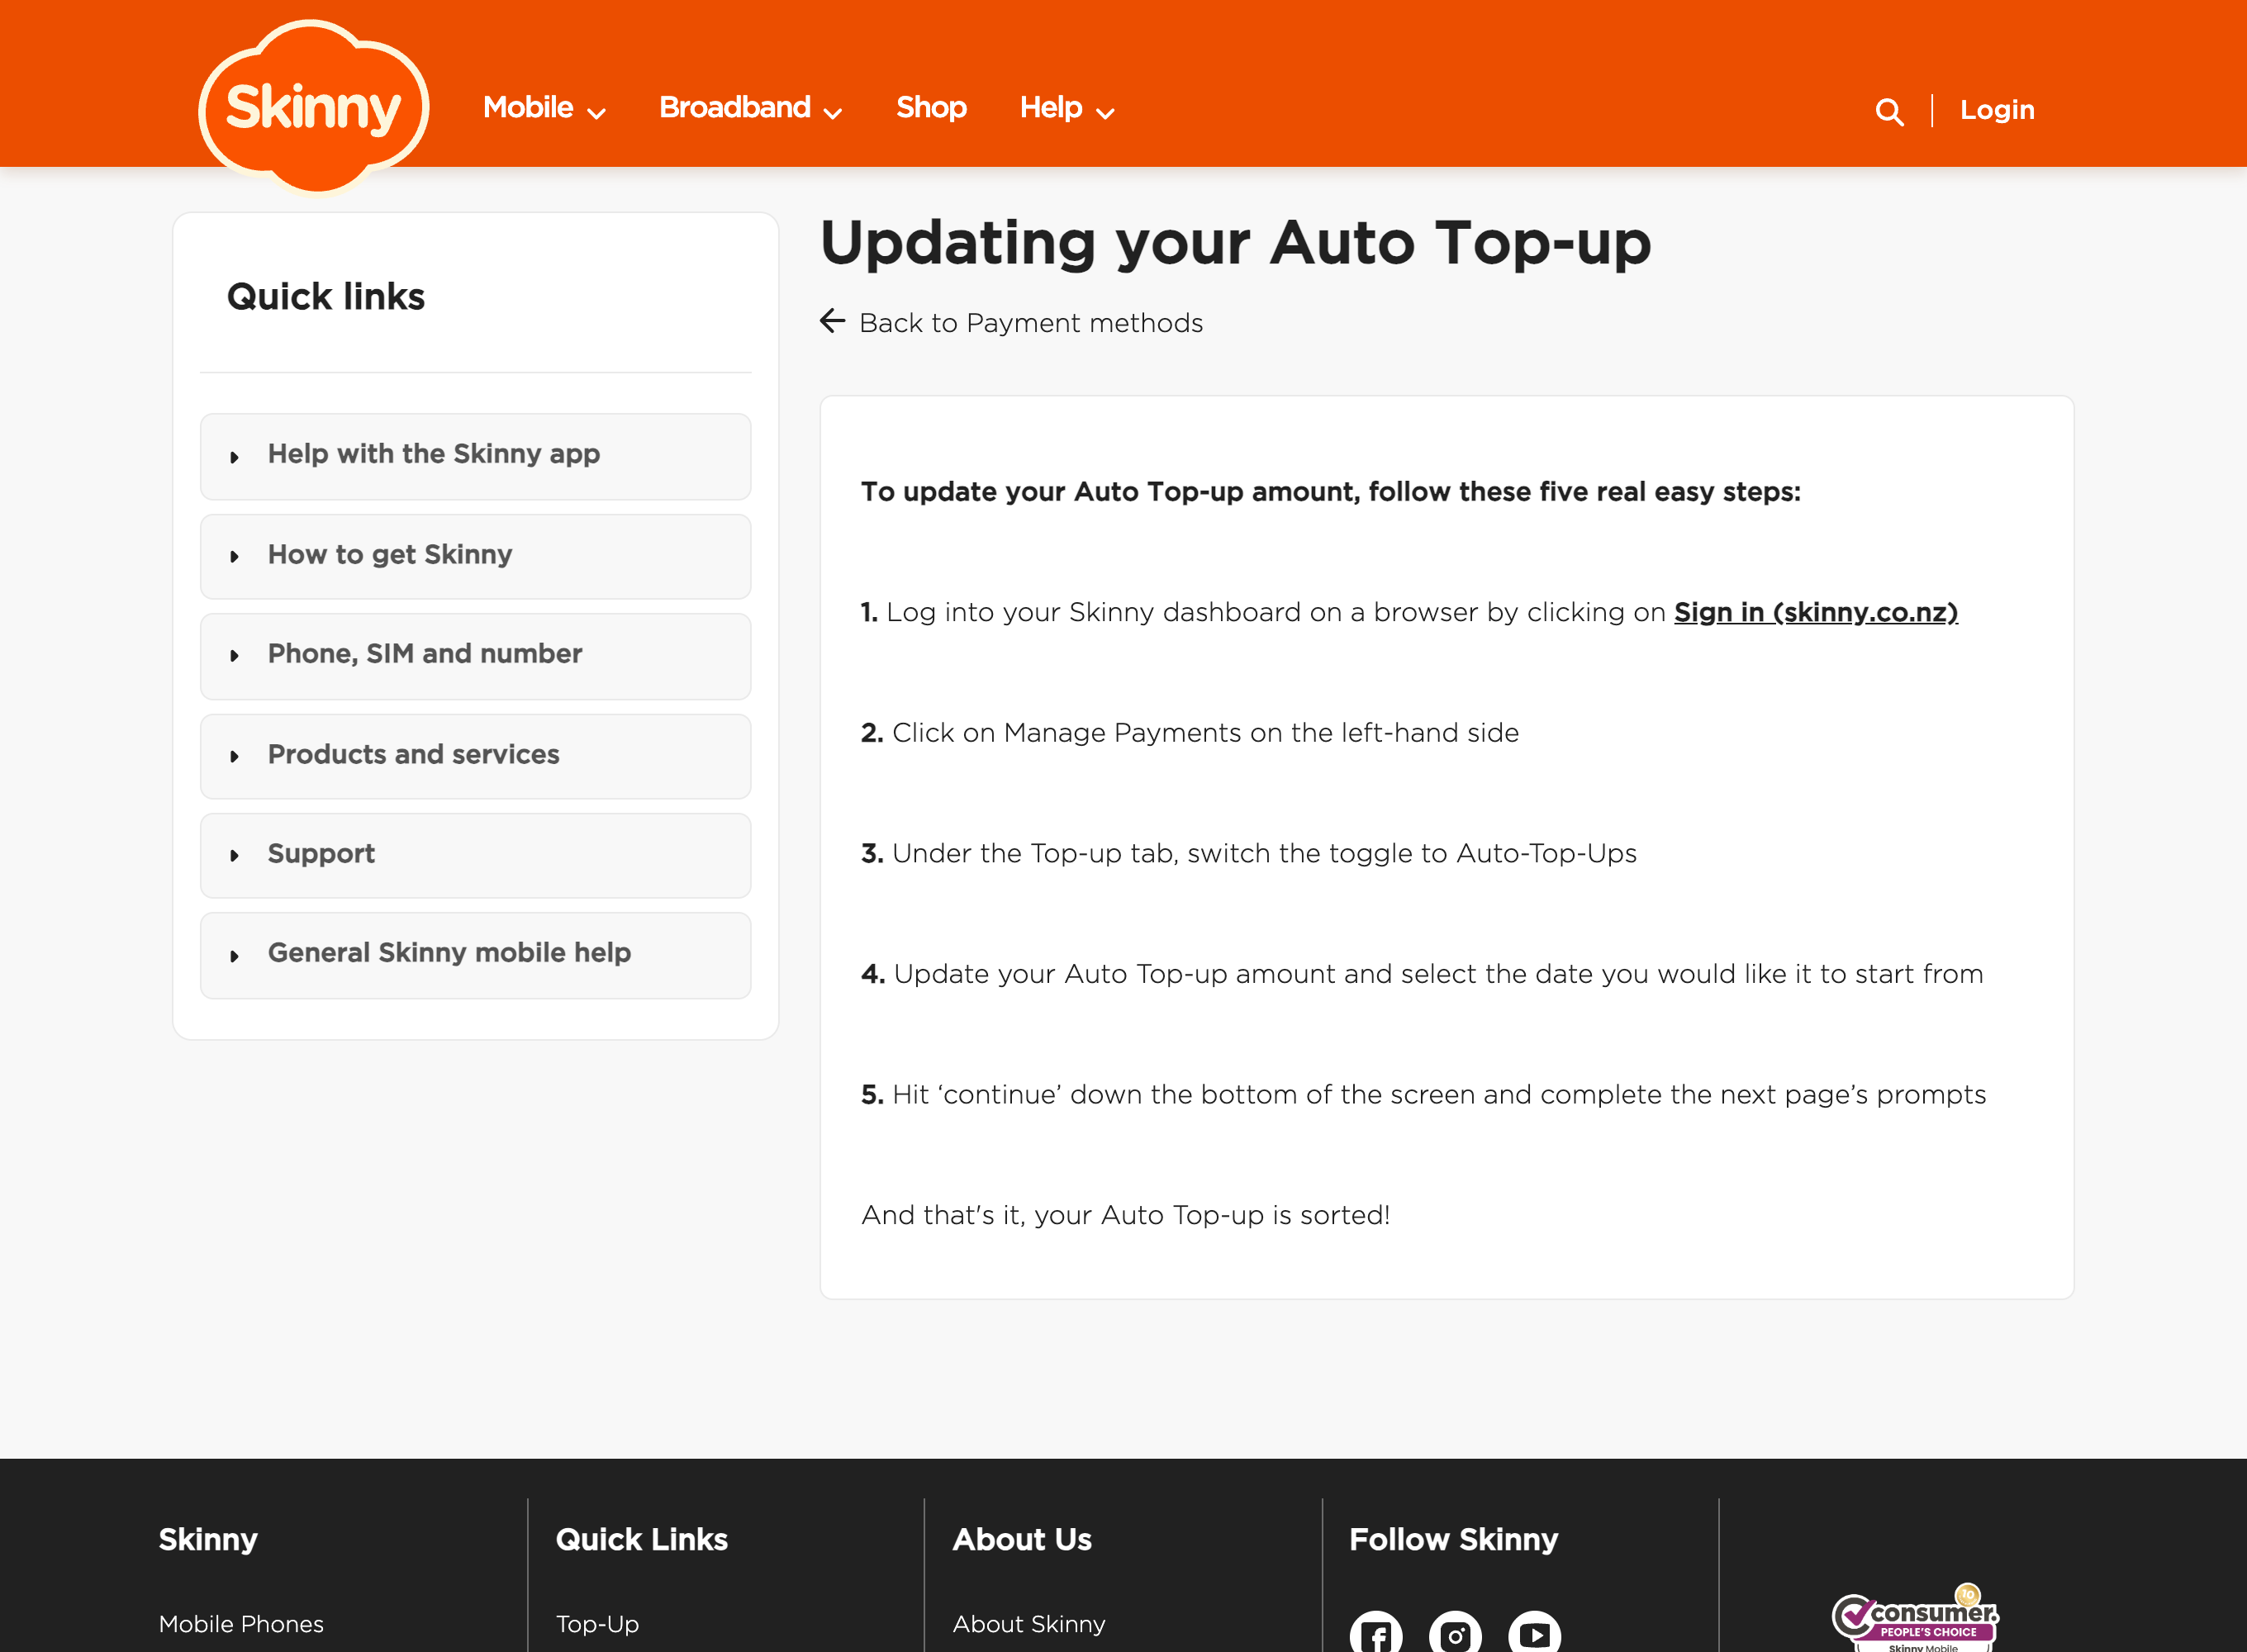Image resolution: width=2247 pixels, height=1652 pixels.
Task: Click 'your Auto Top-up is sorted!' text
Action: (1211, 1215)
